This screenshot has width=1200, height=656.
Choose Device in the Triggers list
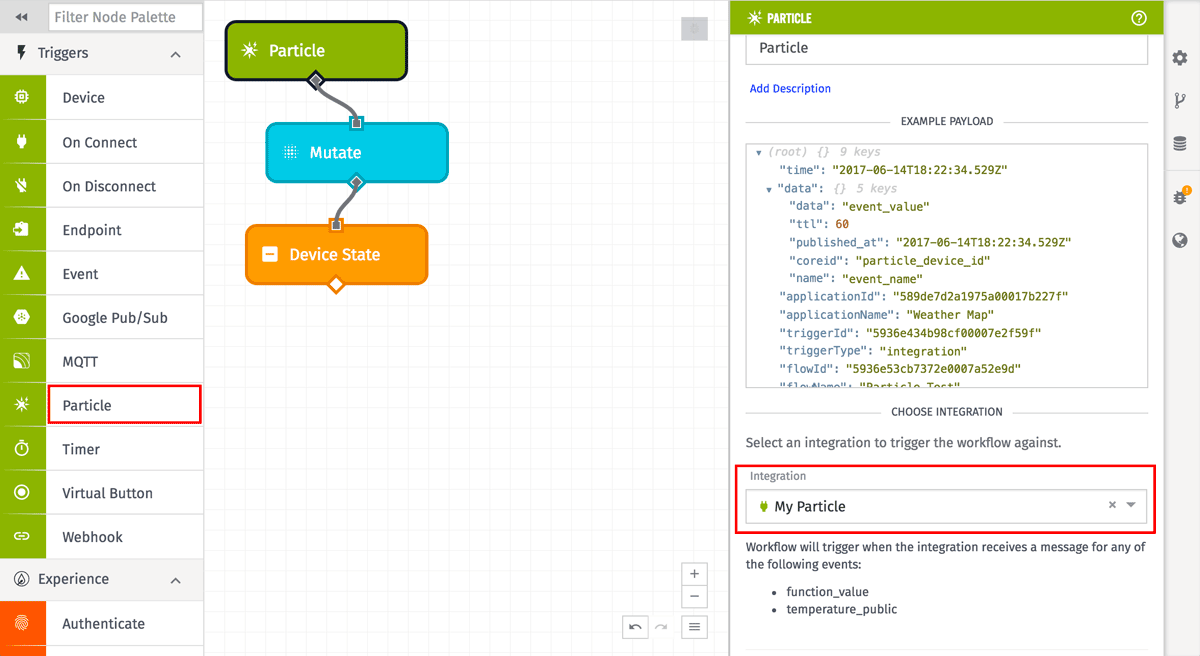pyautogui.click(x=124, y=97)
